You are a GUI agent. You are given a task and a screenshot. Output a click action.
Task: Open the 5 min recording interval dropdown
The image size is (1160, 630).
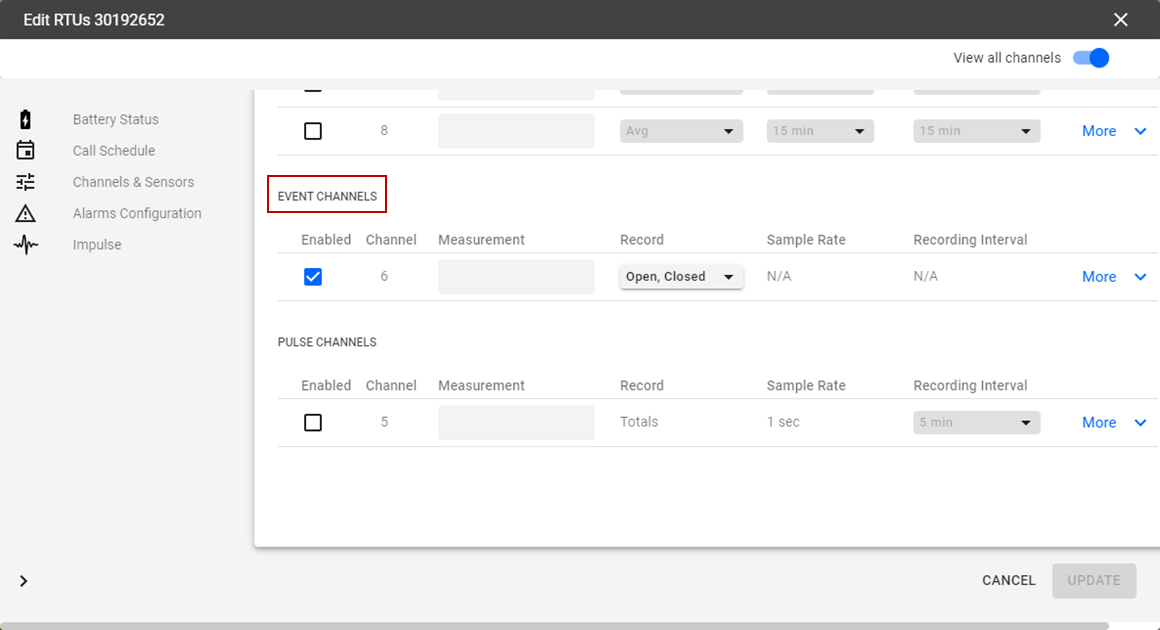click(976, 423)
